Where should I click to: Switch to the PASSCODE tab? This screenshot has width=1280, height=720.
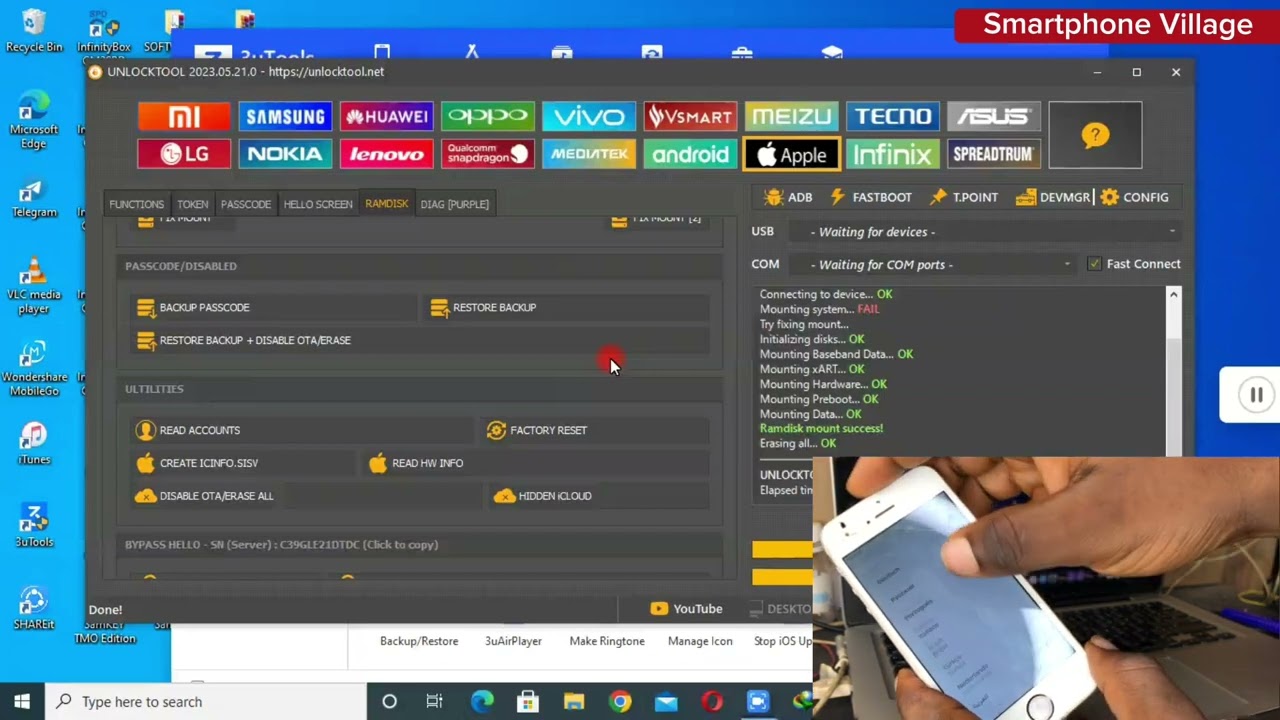(246, 204)
